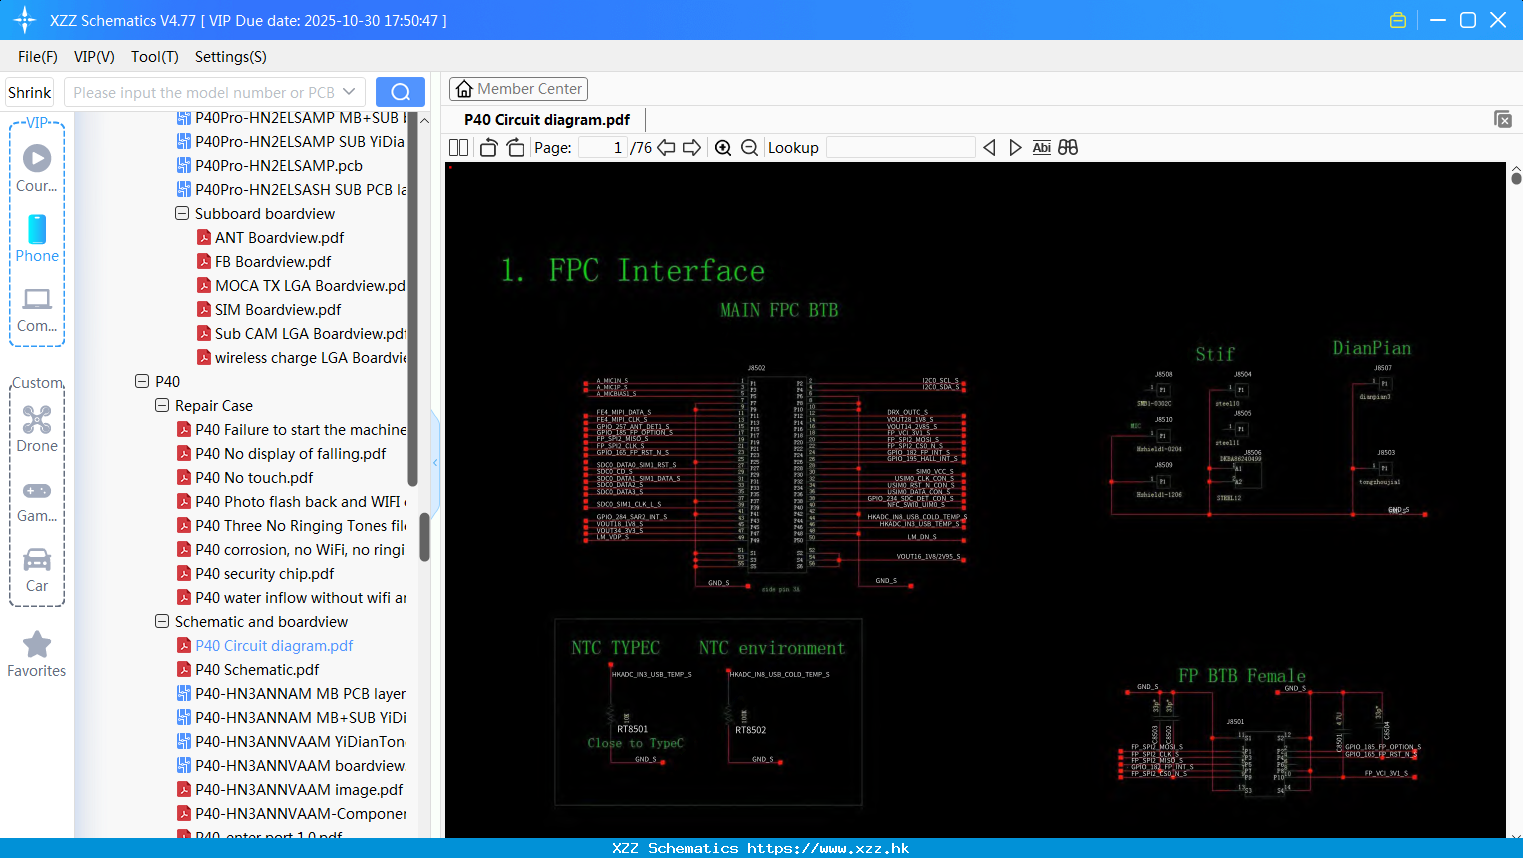Open the Settings(S) menu
Image resolution: width=1523 pixels, height=858 pixels.
pyautogui.click(x=231, y=57)
